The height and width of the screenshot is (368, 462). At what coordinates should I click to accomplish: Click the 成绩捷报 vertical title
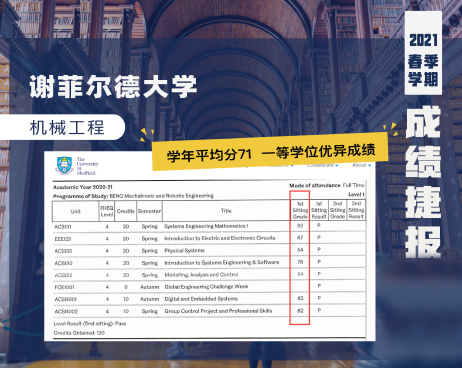(423, 182)
